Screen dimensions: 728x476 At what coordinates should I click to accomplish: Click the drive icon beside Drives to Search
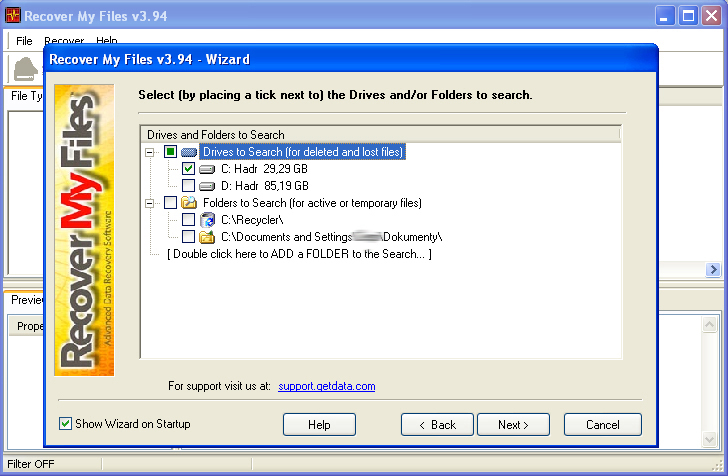(189, 152)
